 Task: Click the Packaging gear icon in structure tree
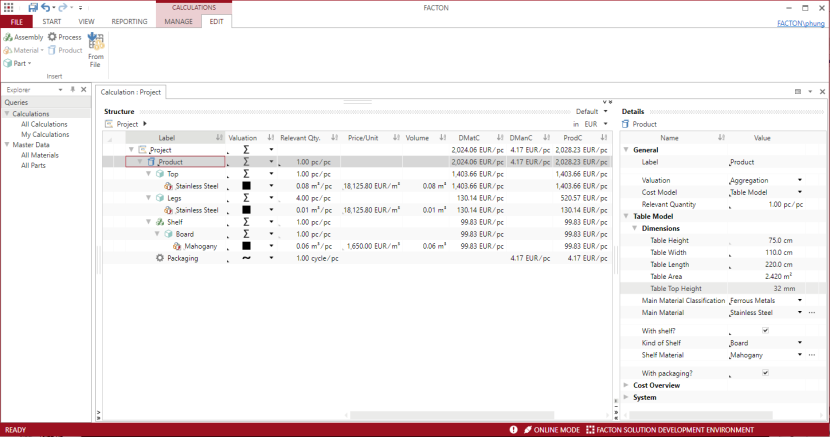(159, 258)
